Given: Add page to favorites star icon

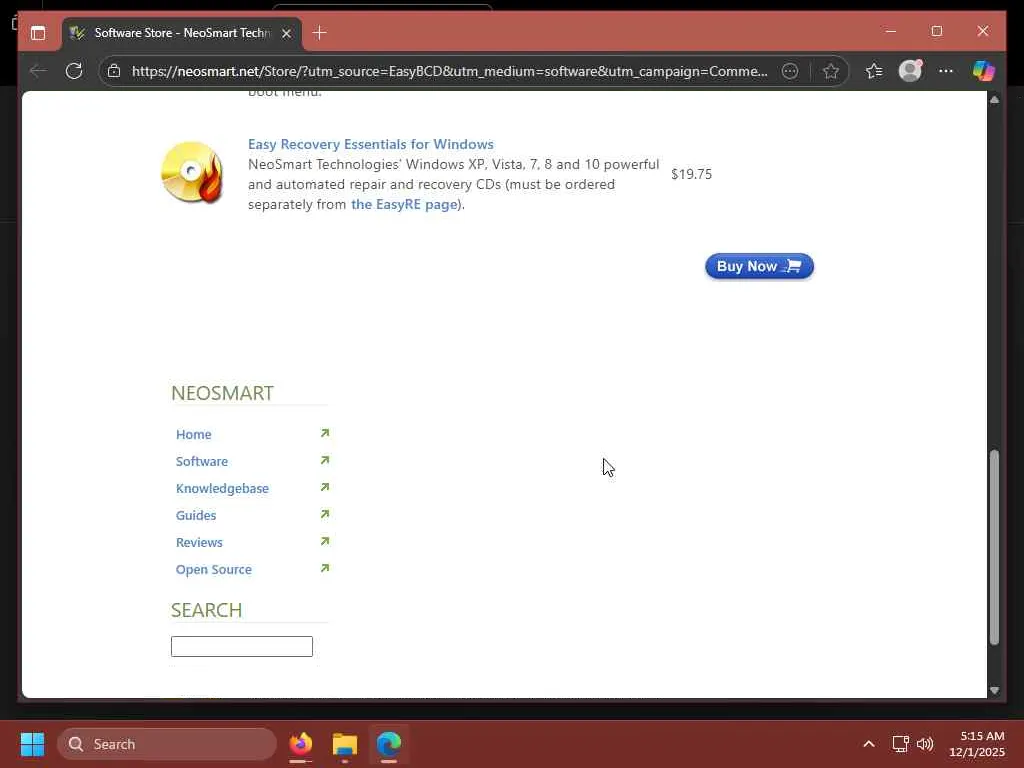Looking at the screenshot, I should click(830, 71).
